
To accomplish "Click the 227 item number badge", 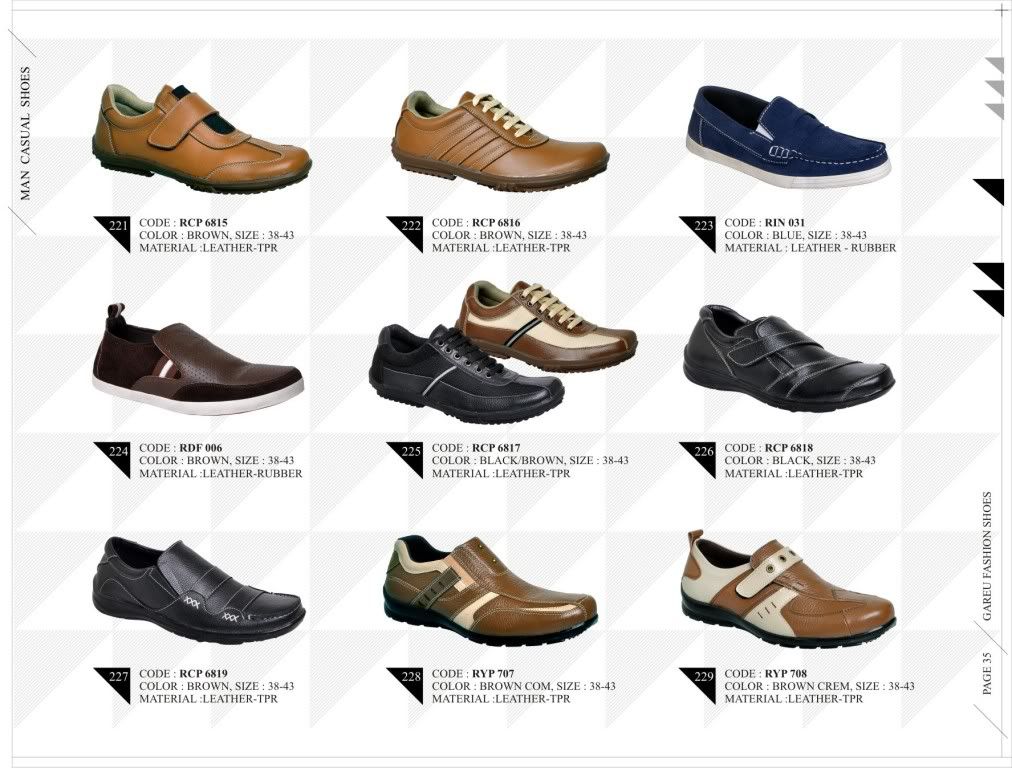I will 112,685.
